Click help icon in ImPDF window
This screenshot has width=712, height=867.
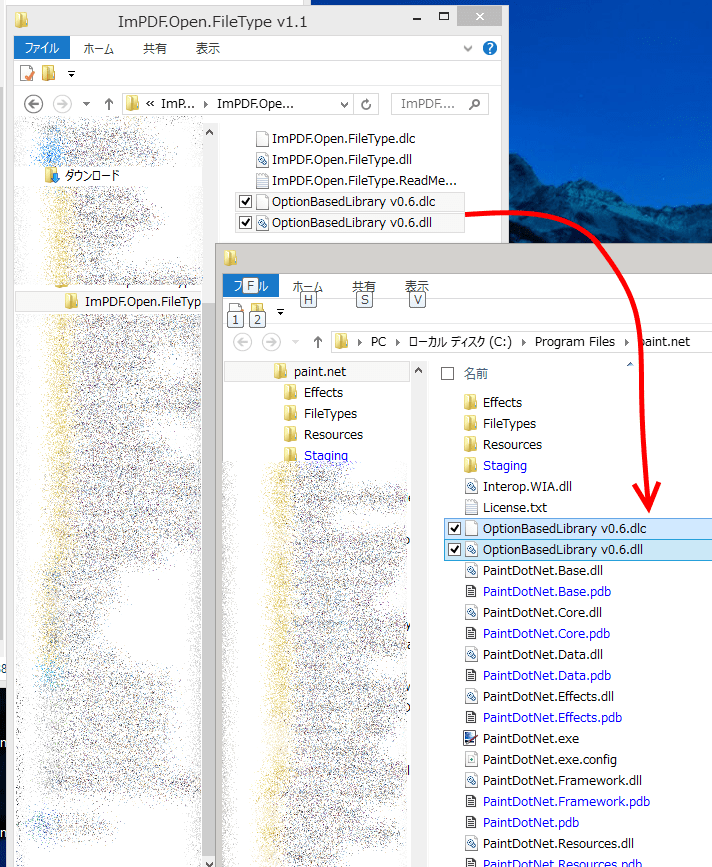tap(490, 48)
